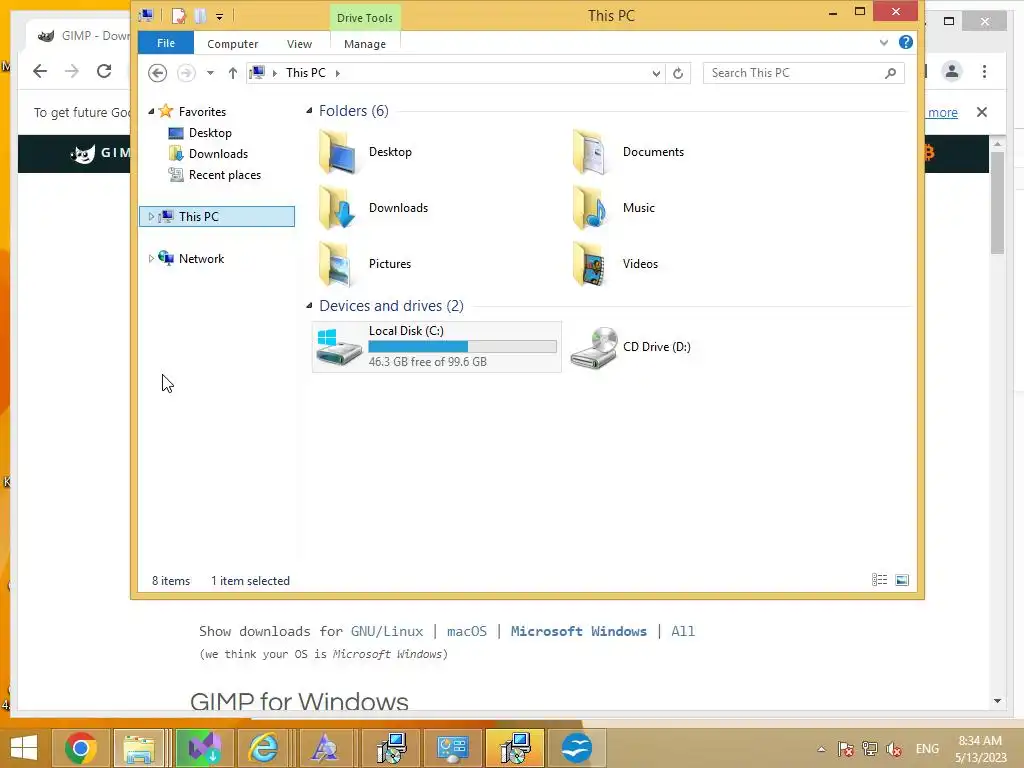Select Network in navigation pane

[201, 259]
